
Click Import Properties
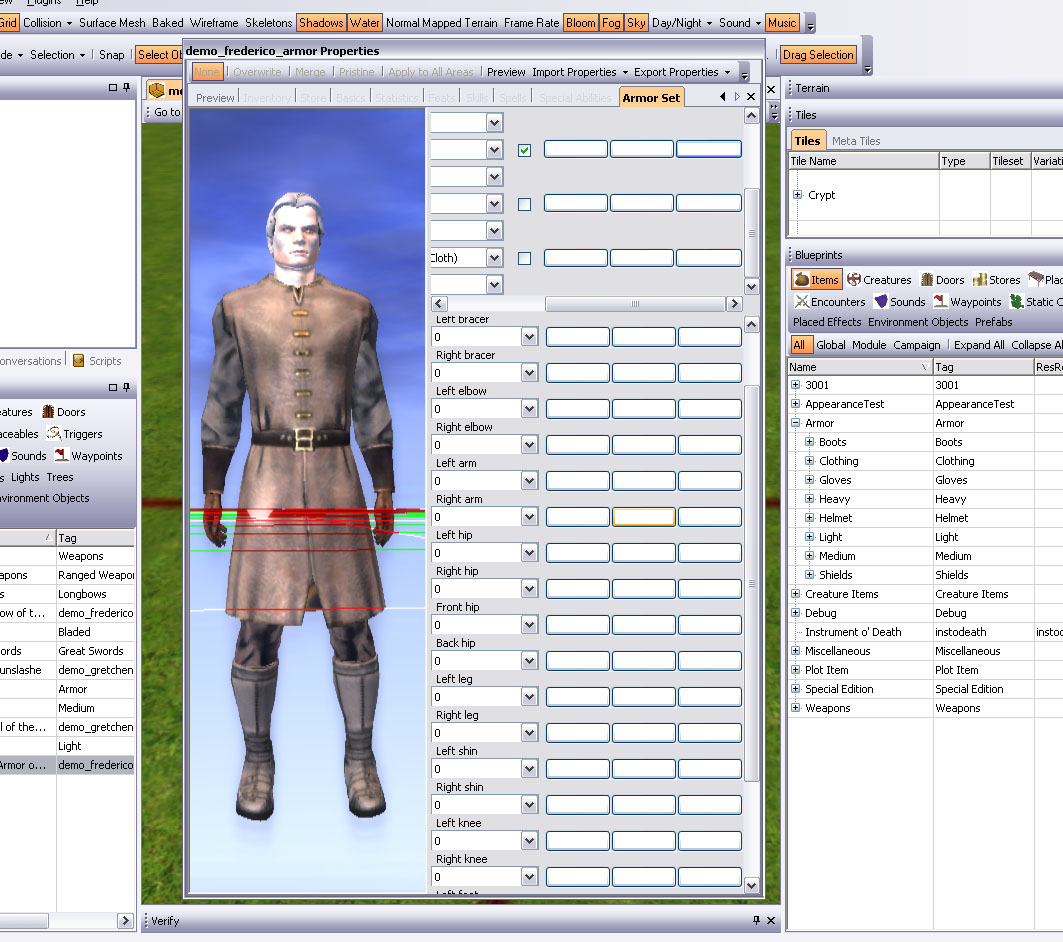point(574,72)
